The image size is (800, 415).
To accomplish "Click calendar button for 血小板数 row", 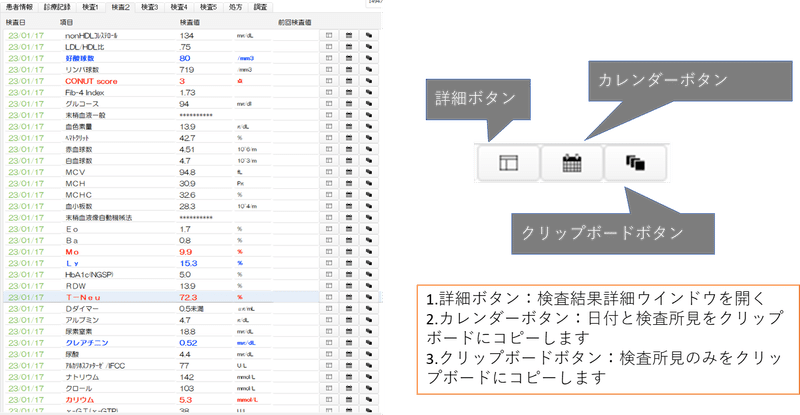I will (349, 206).
